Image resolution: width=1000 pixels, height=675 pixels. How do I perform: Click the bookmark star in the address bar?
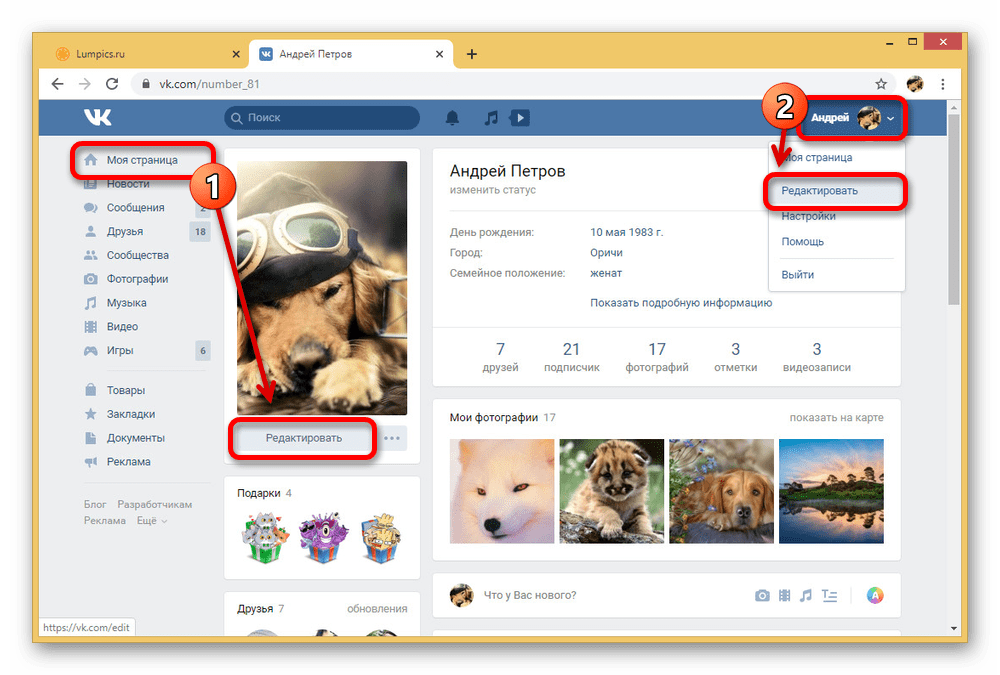pyautogui.click(x=880, y=84)
